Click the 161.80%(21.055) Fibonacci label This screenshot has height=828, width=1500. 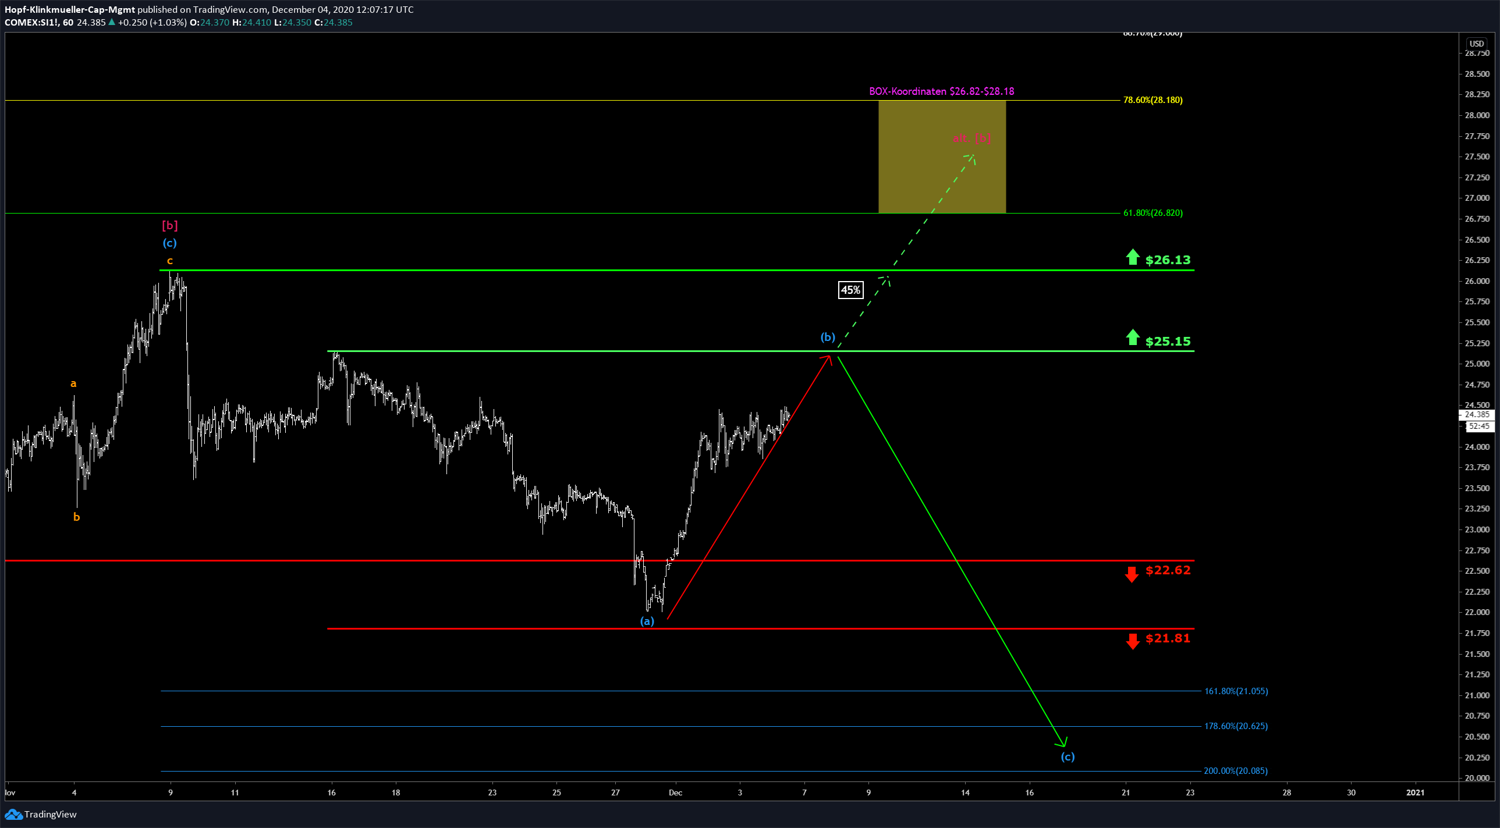(x=1235, y=691)
